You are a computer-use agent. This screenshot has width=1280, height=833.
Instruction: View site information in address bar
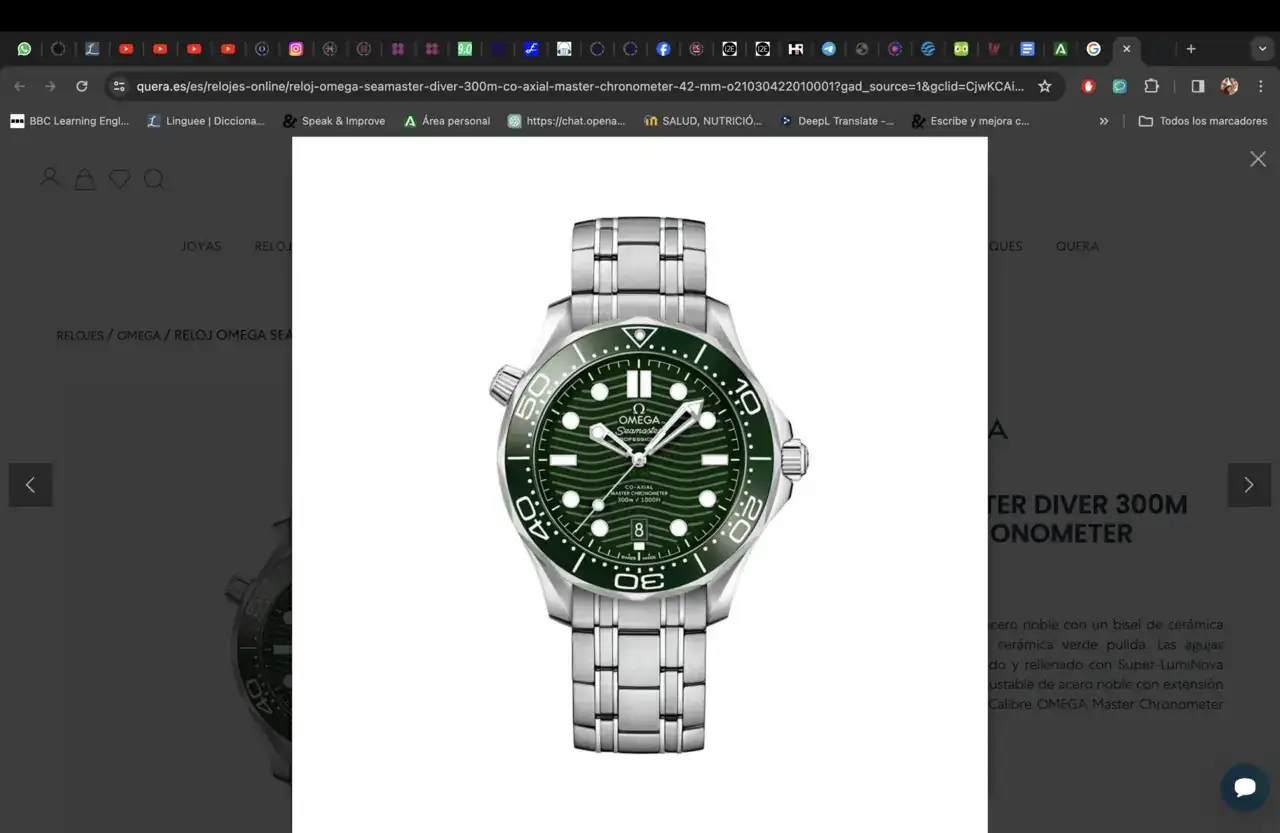tap(119, 86)
